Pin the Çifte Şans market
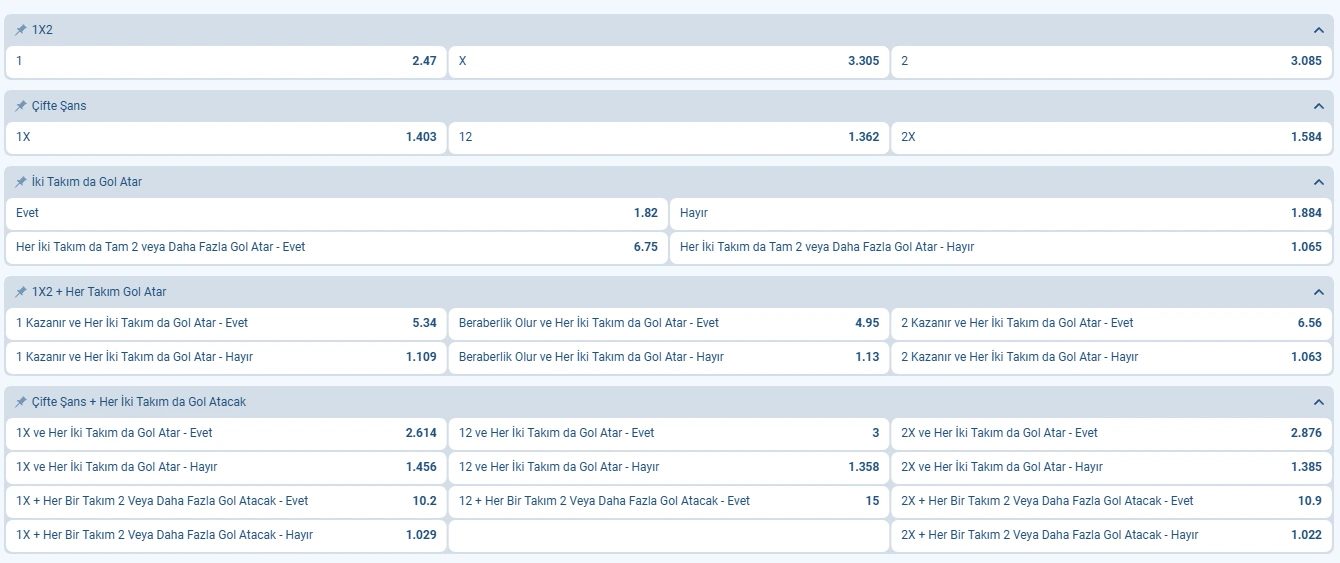The height and width of the screenshot is (563, 1340). [x=20, y=106]
